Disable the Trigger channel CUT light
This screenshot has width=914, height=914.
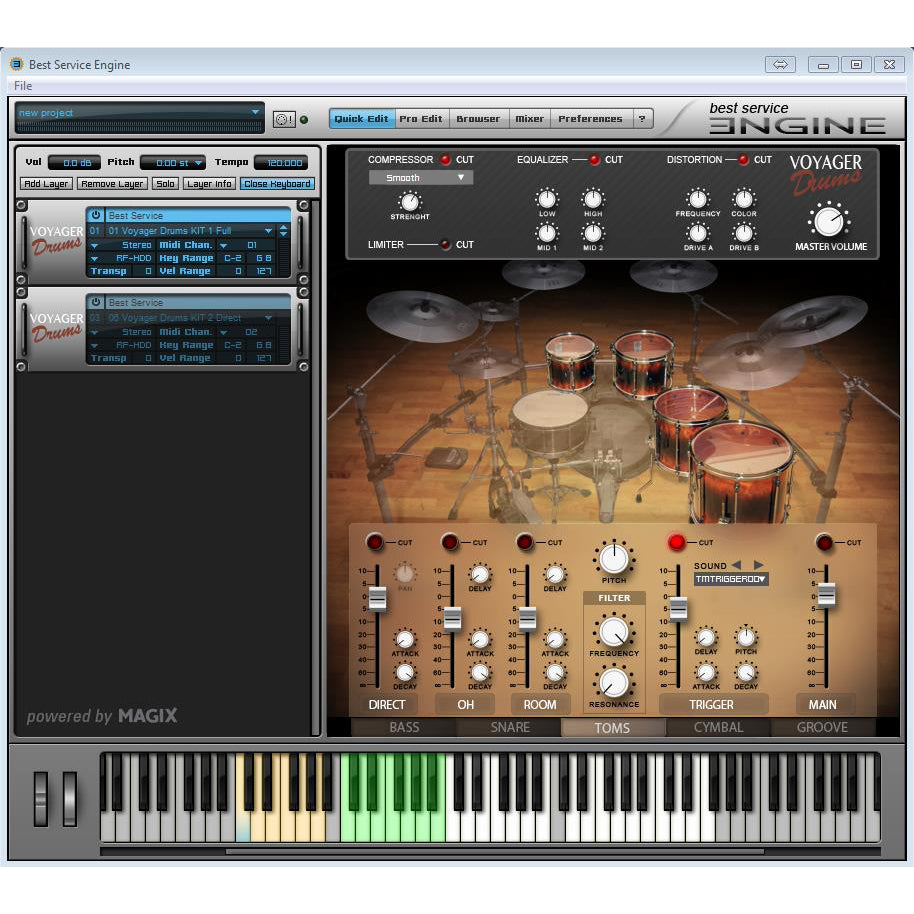677,542
